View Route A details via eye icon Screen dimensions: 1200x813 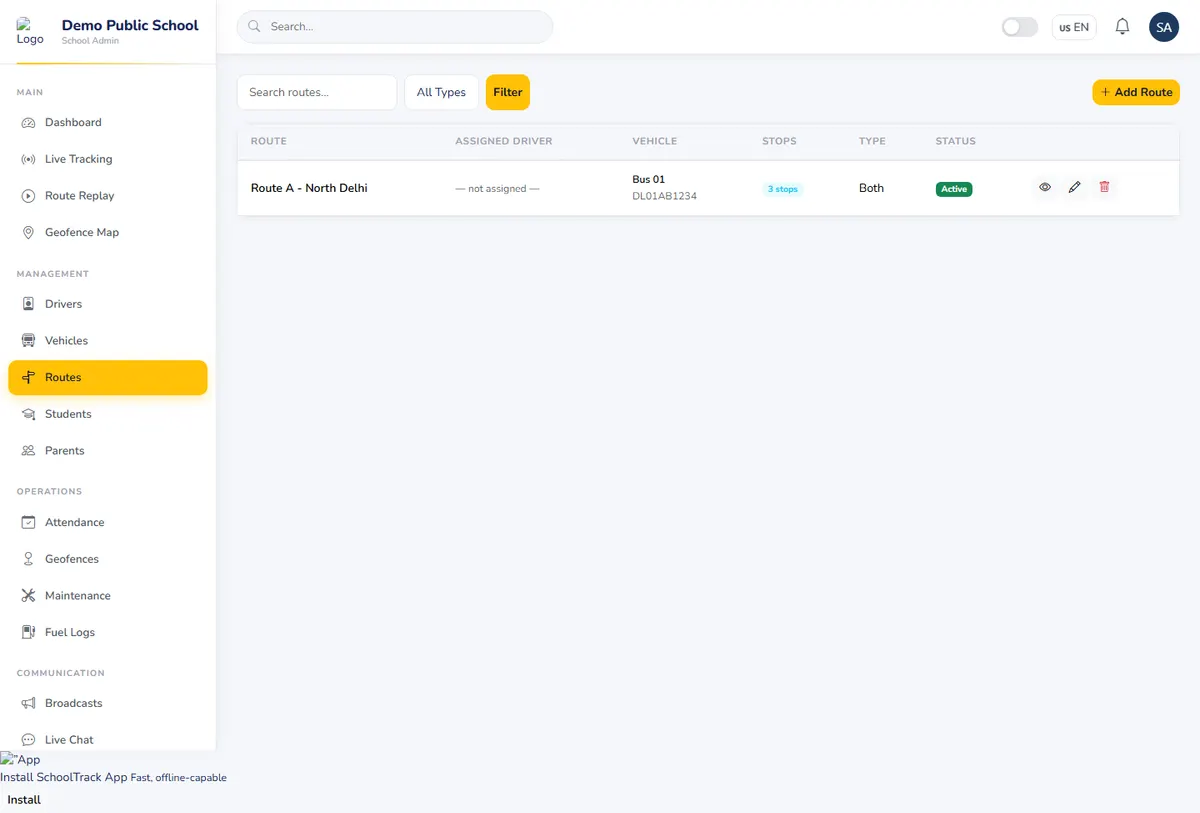(1045, 187)
